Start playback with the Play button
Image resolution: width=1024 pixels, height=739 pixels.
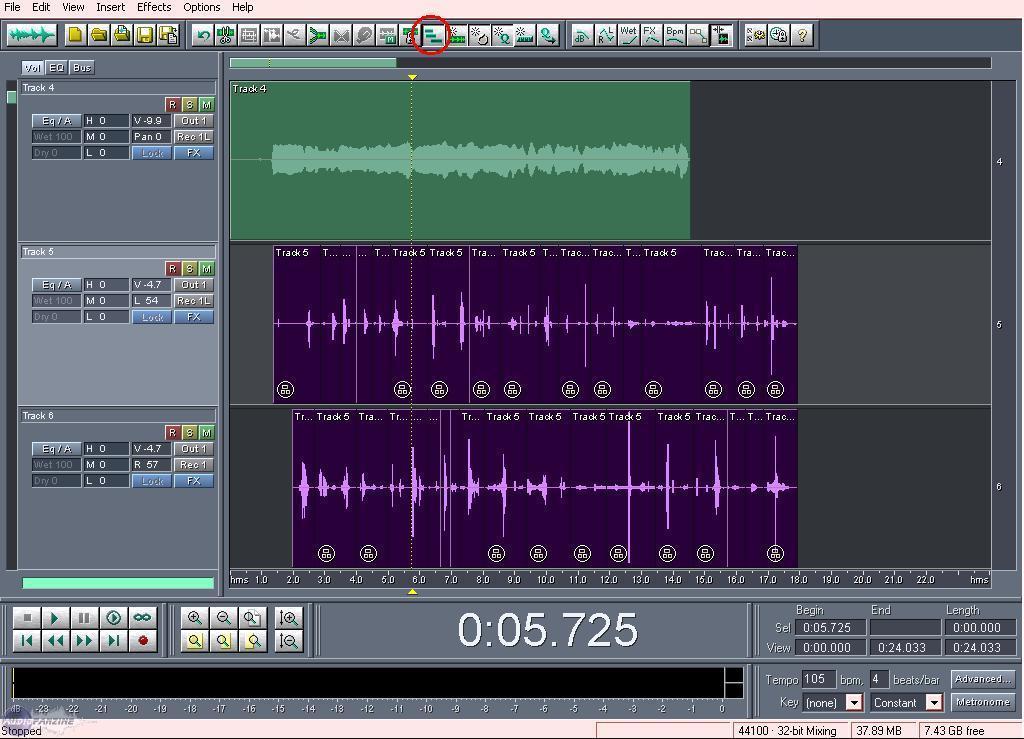point(56,618)
